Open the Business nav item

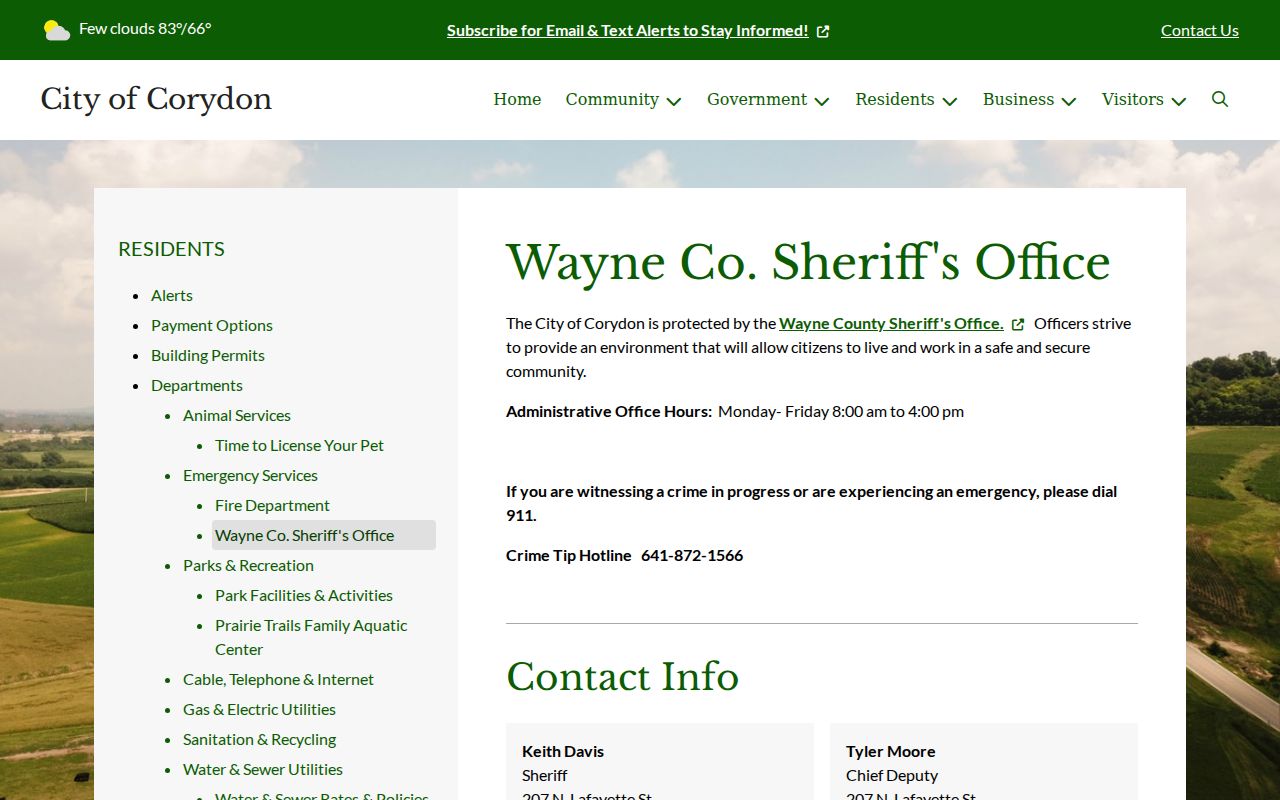tap(1018, 99)
